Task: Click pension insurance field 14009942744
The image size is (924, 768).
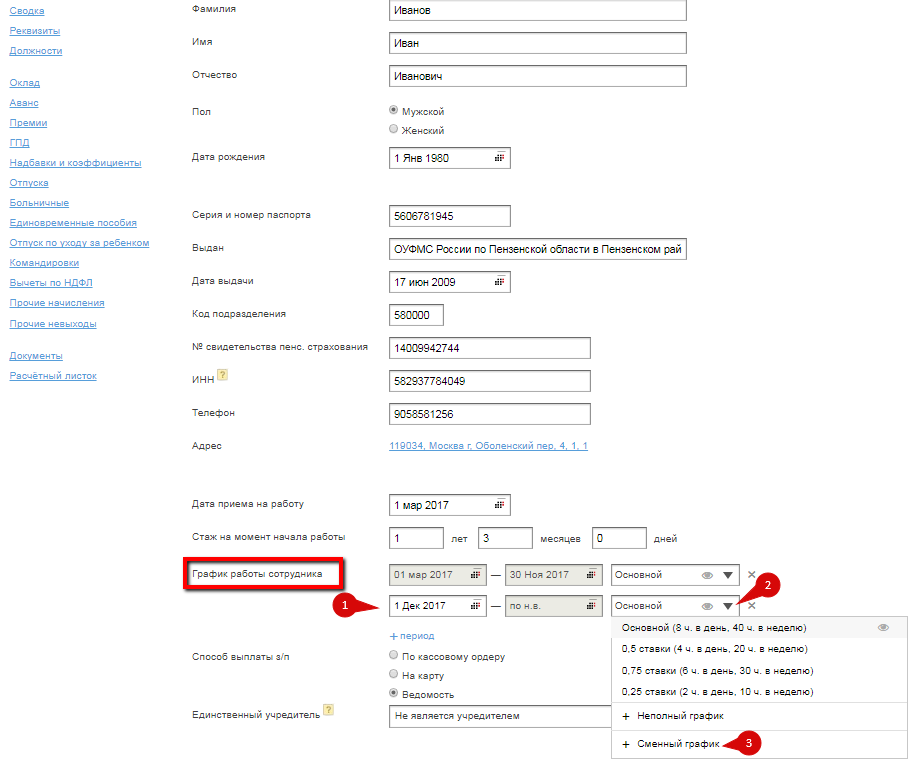Action: tap(490, 348)
